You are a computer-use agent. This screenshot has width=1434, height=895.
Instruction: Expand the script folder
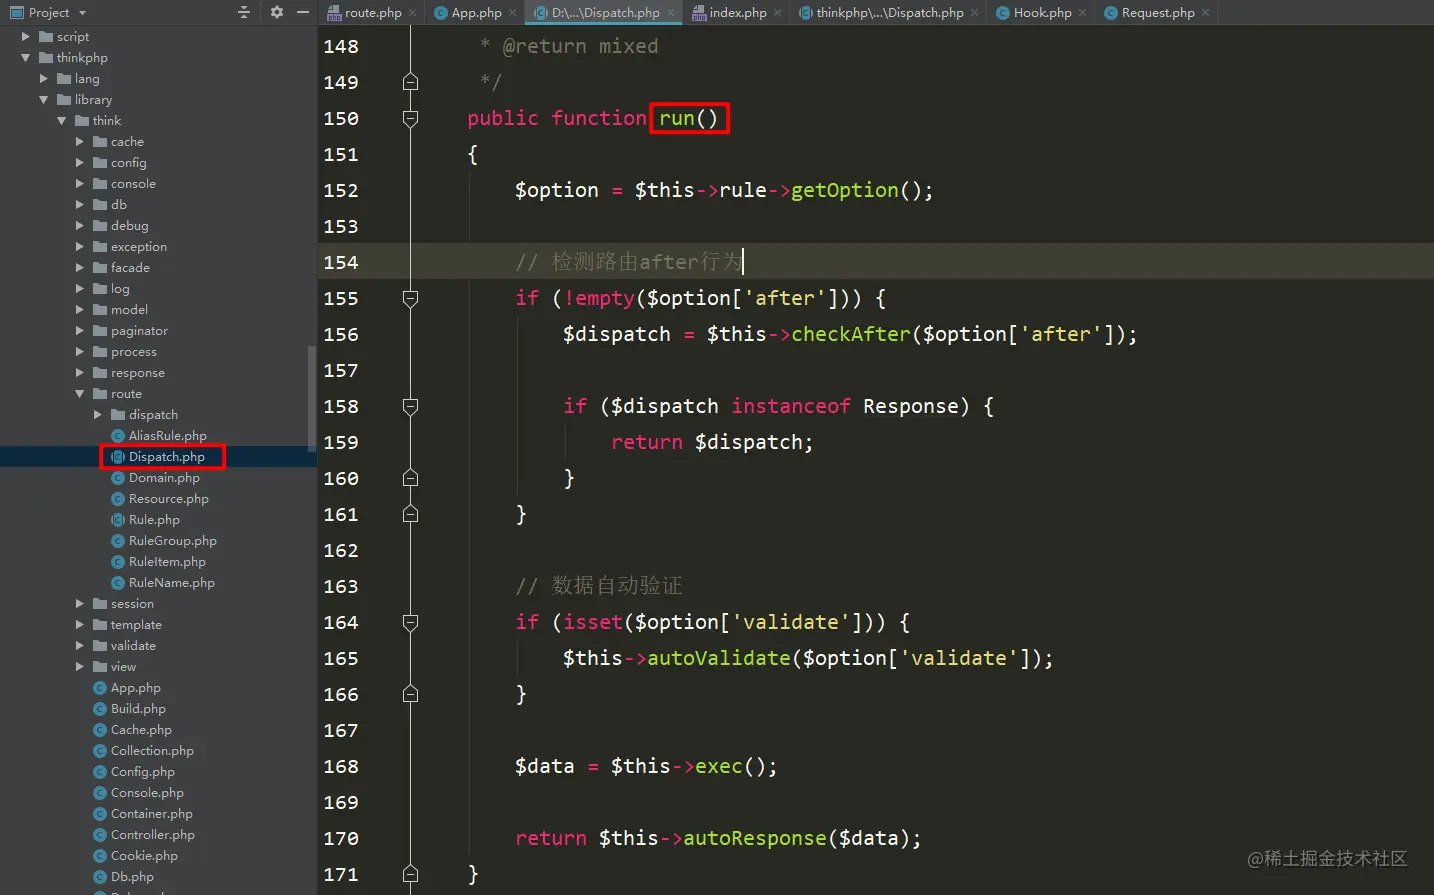(26, 37)
